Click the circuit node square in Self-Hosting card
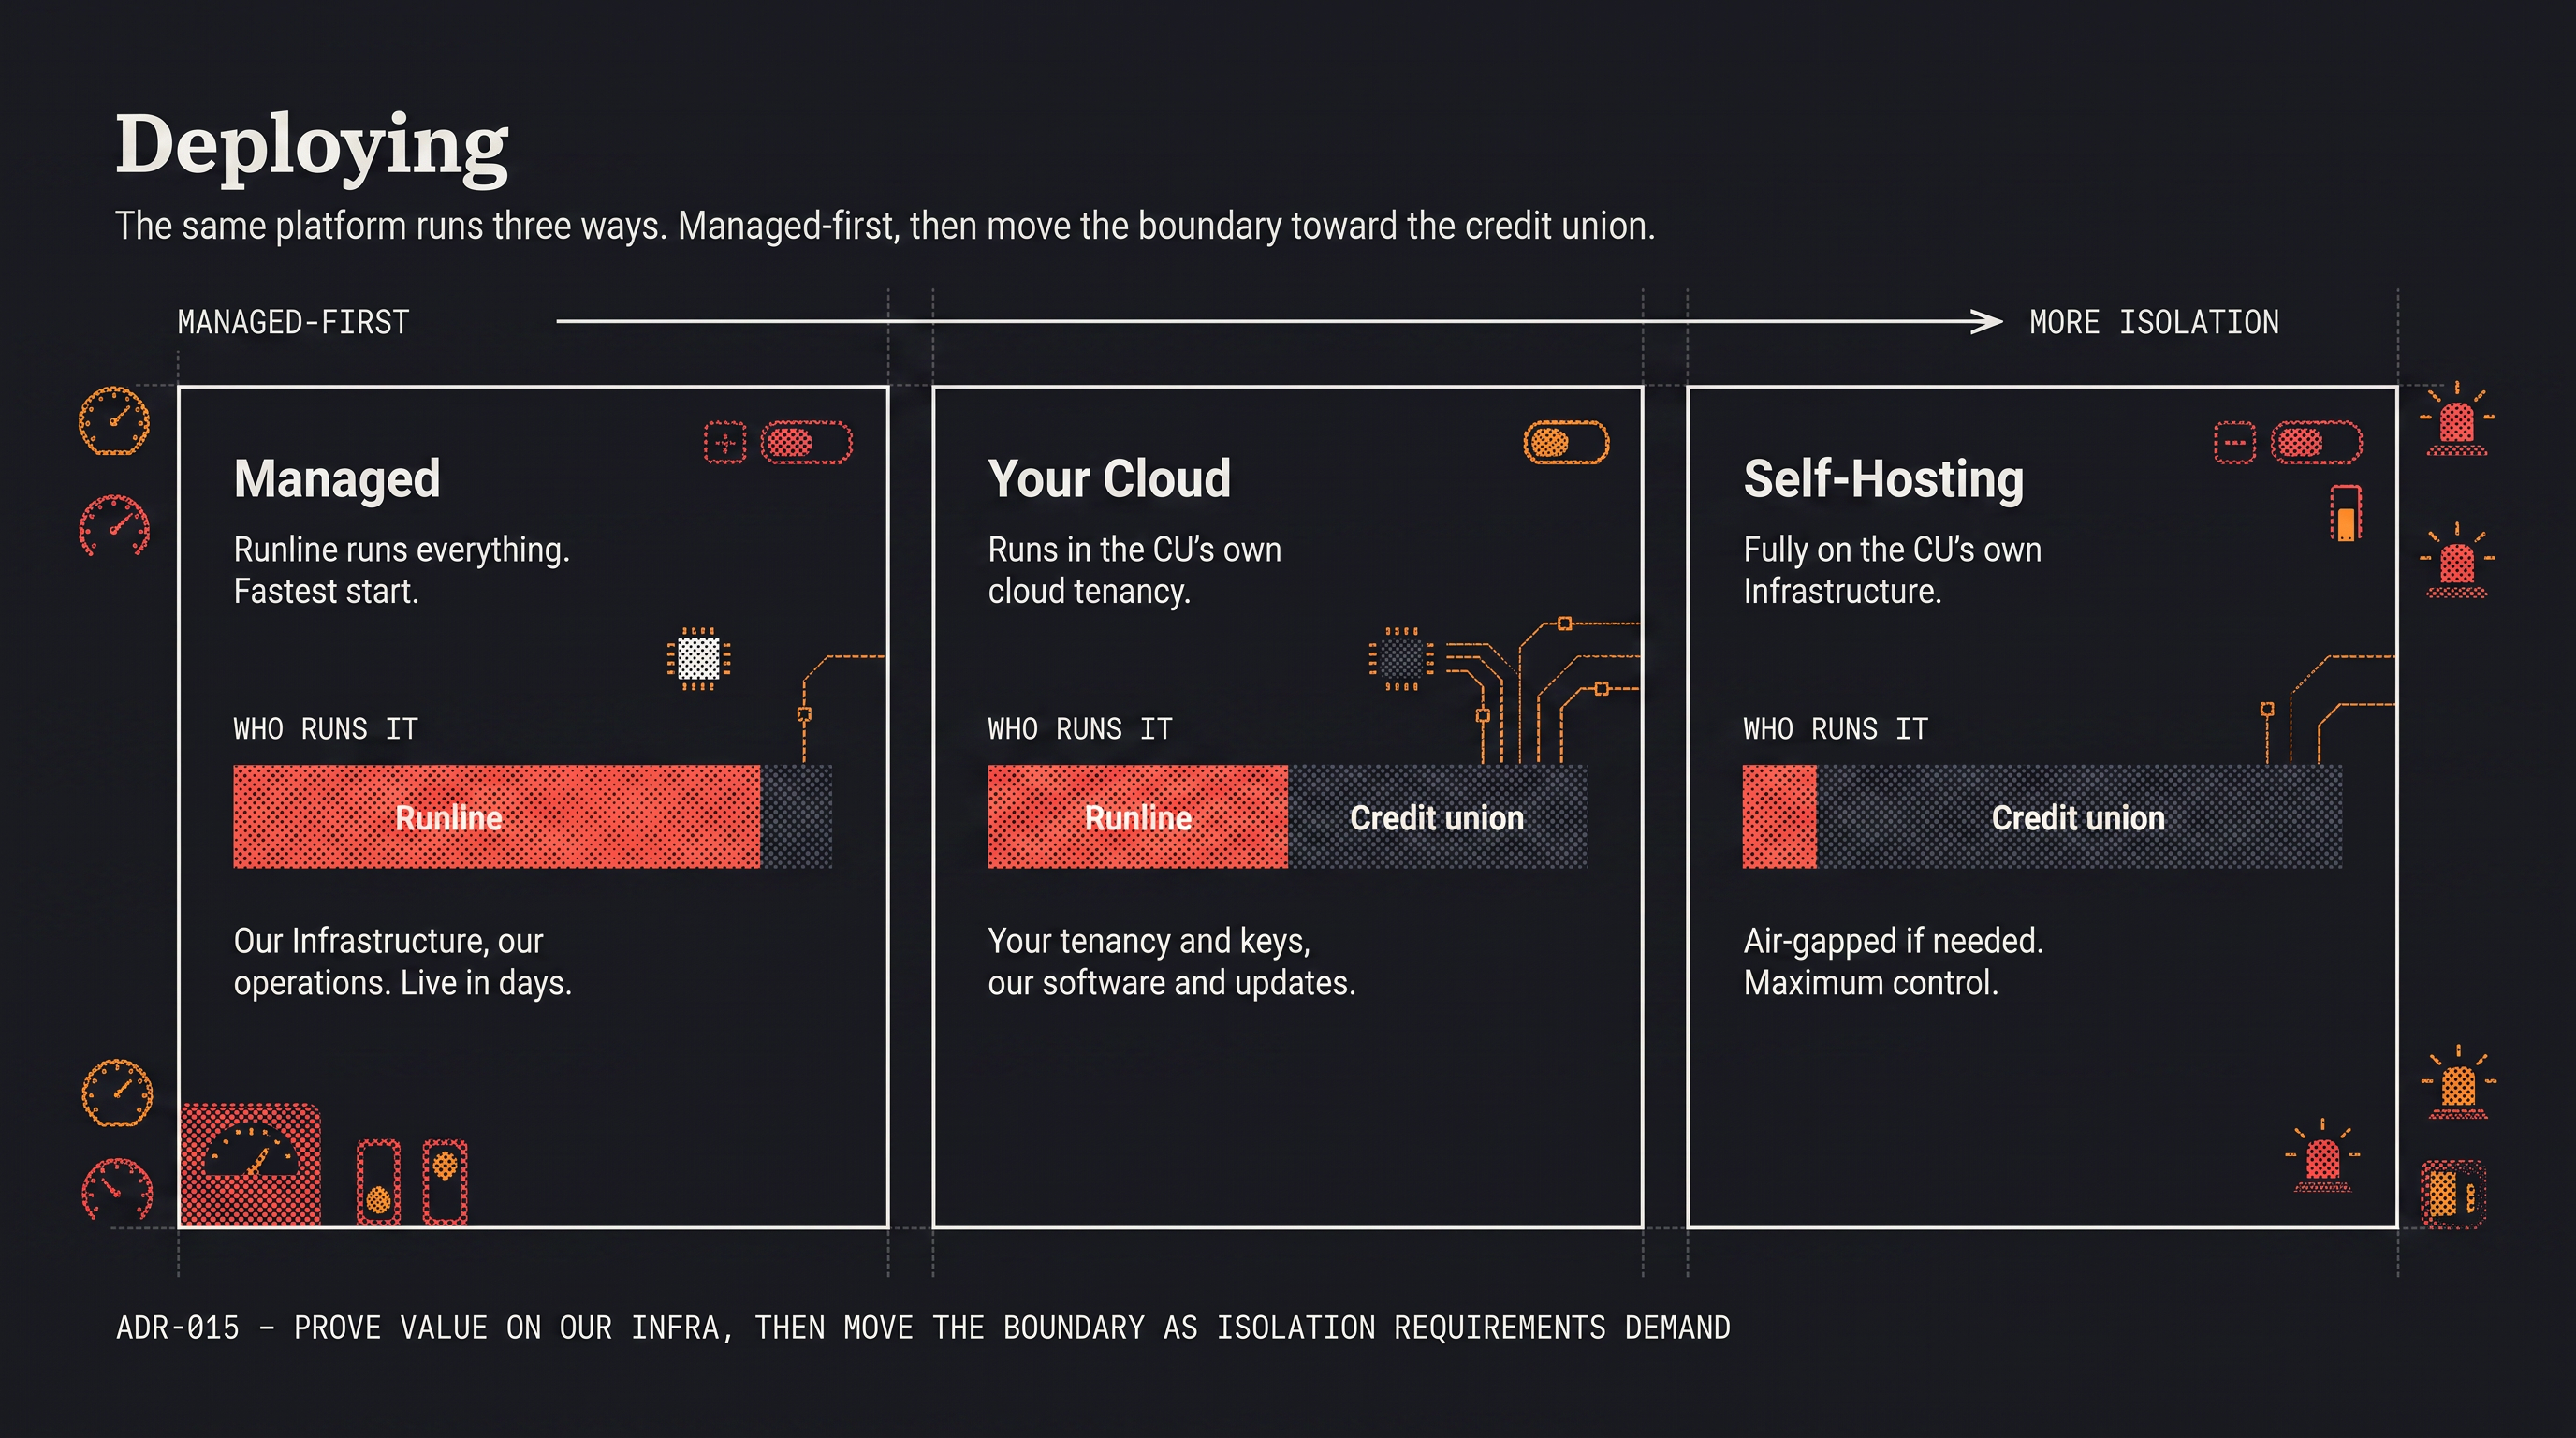The width and height of the screenshot is (2576, 1438). (x=2267, y=709)
